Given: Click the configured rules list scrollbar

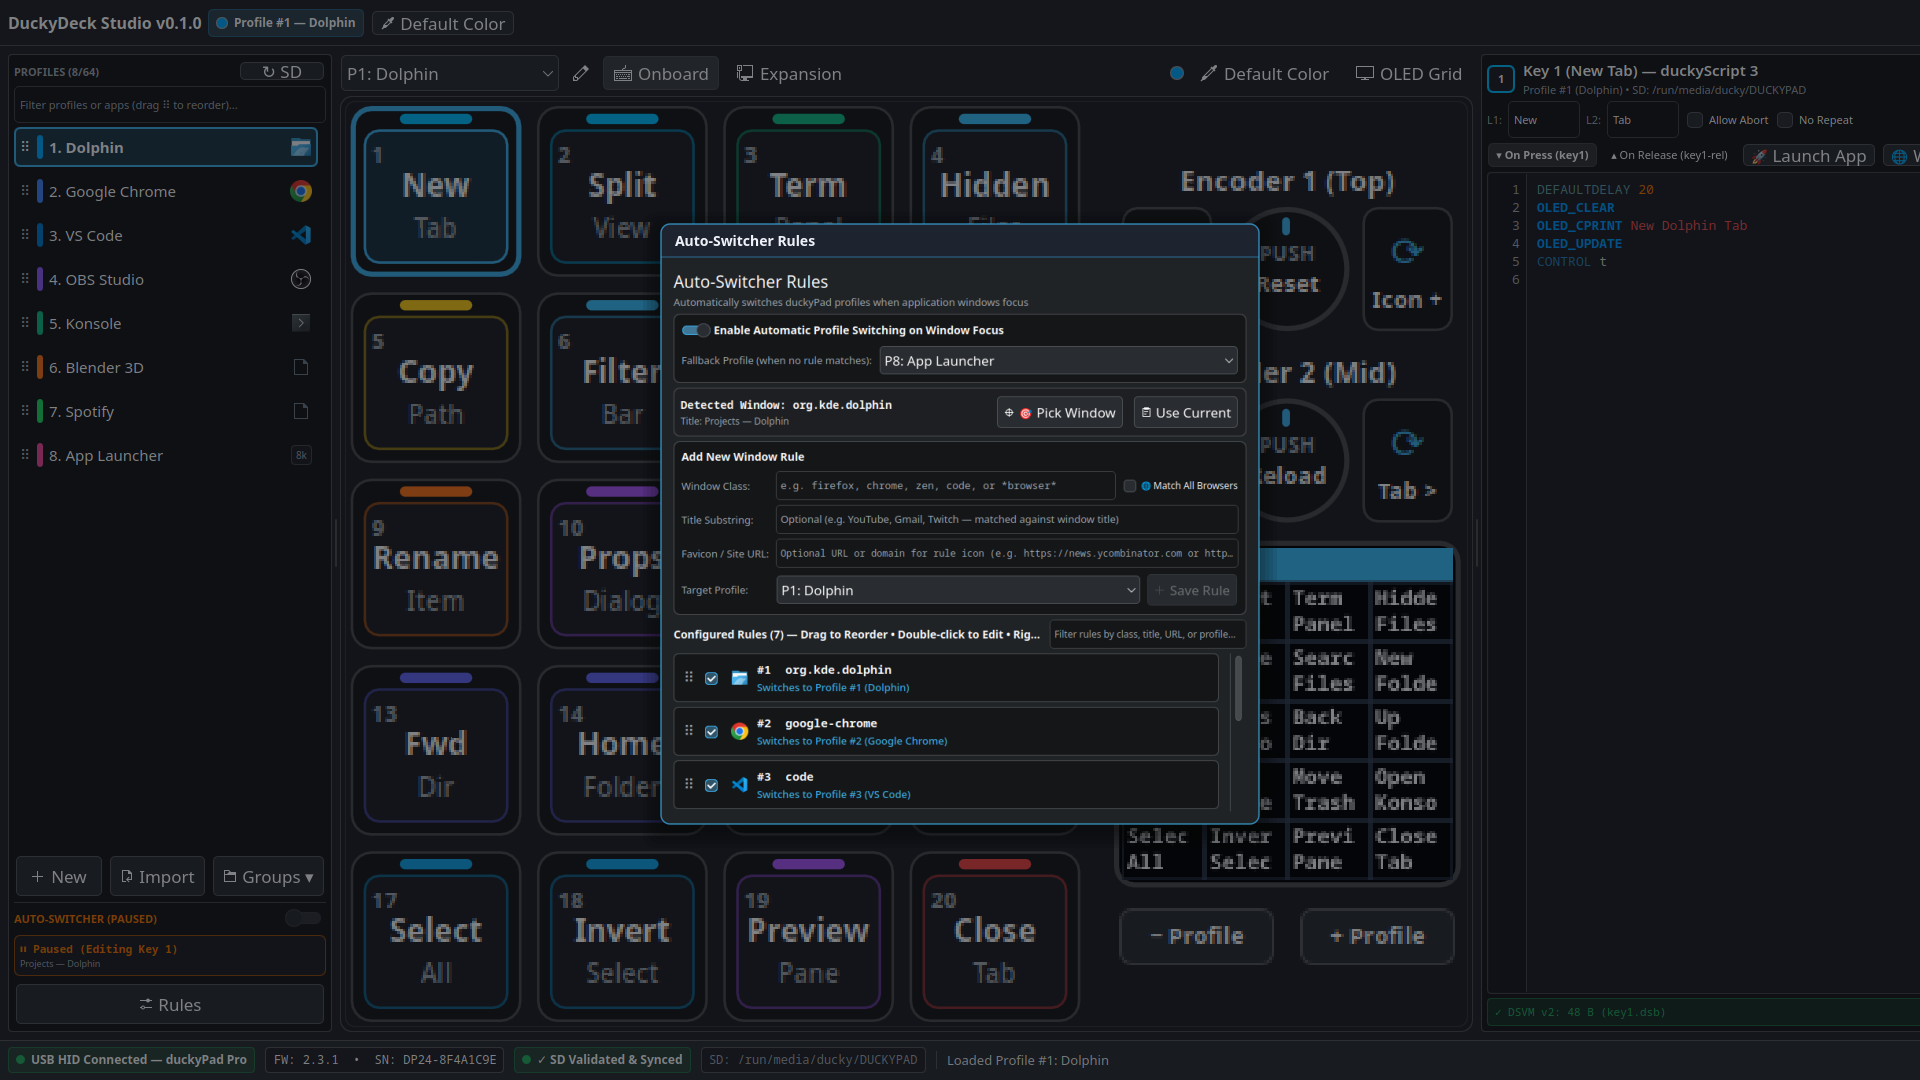Looking at the screenshot, I should [1238, 690].
